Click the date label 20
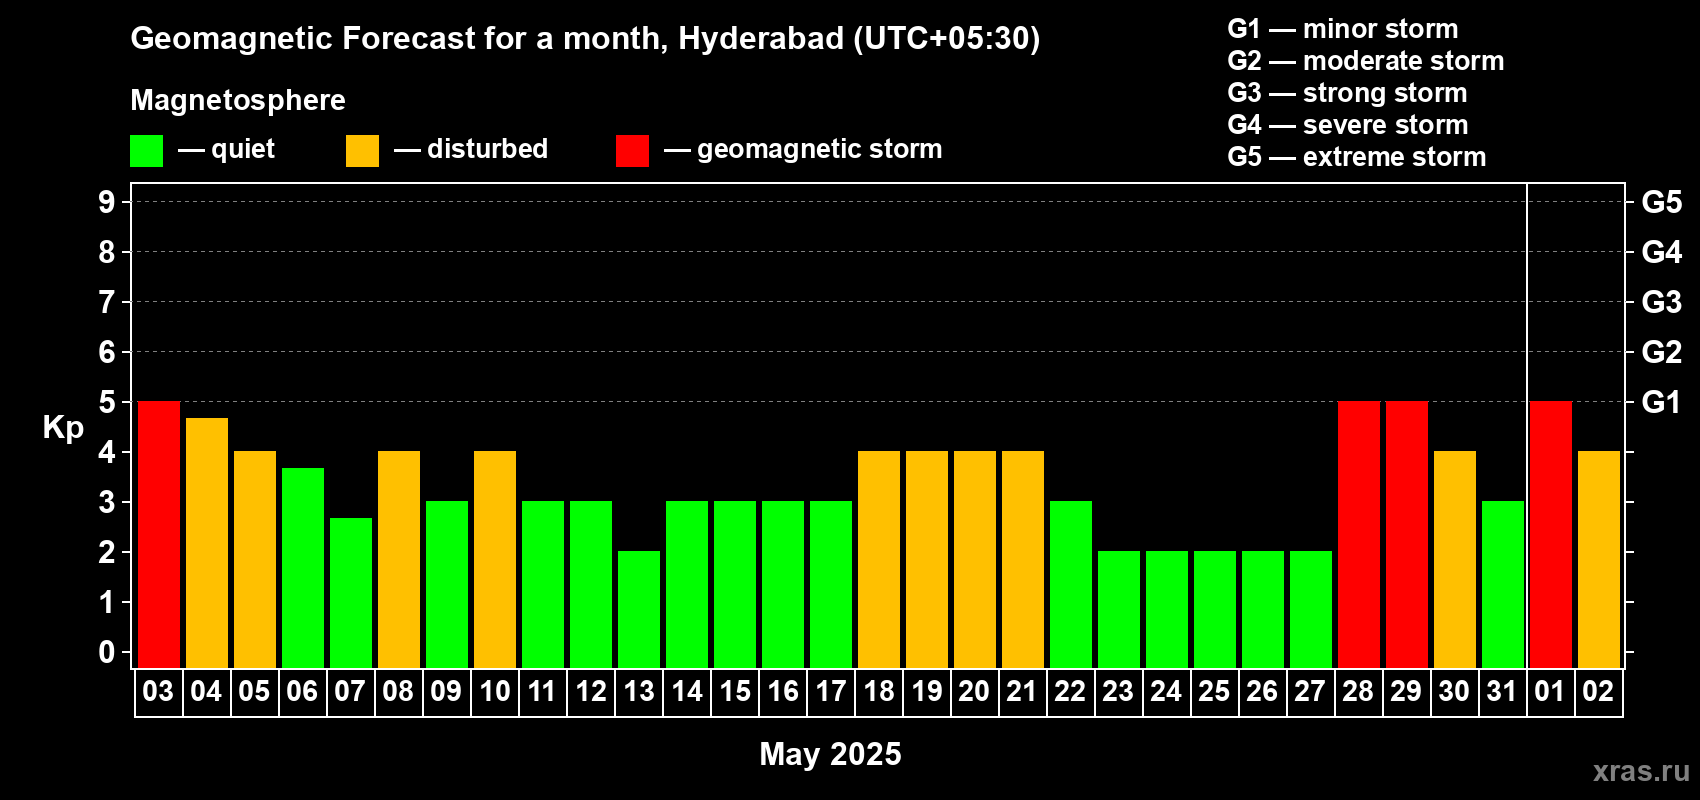The image size is (1700, 800). tap(974, 692)
